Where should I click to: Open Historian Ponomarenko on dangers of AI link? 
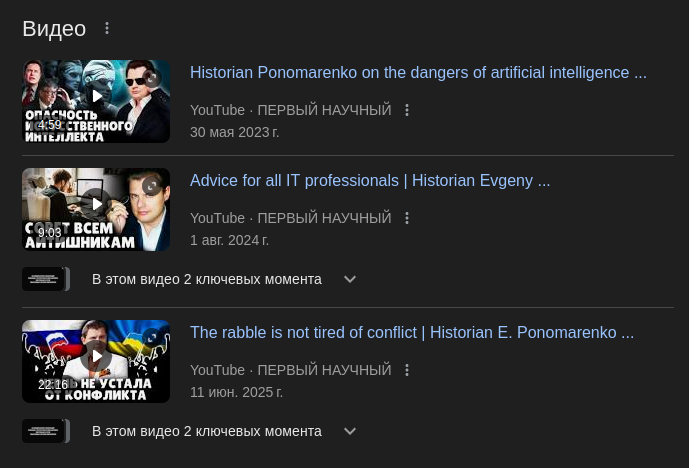pos(418,73)
